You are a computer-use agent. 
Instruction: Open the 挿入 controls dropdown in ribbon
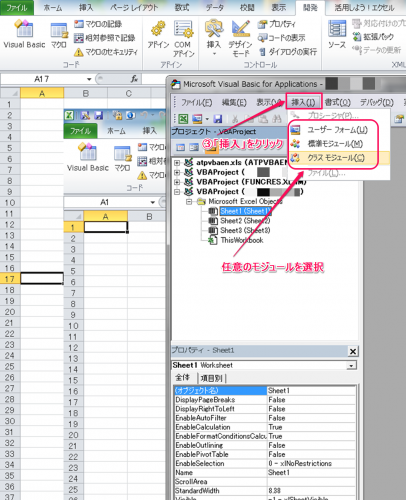tap(214, 38)
